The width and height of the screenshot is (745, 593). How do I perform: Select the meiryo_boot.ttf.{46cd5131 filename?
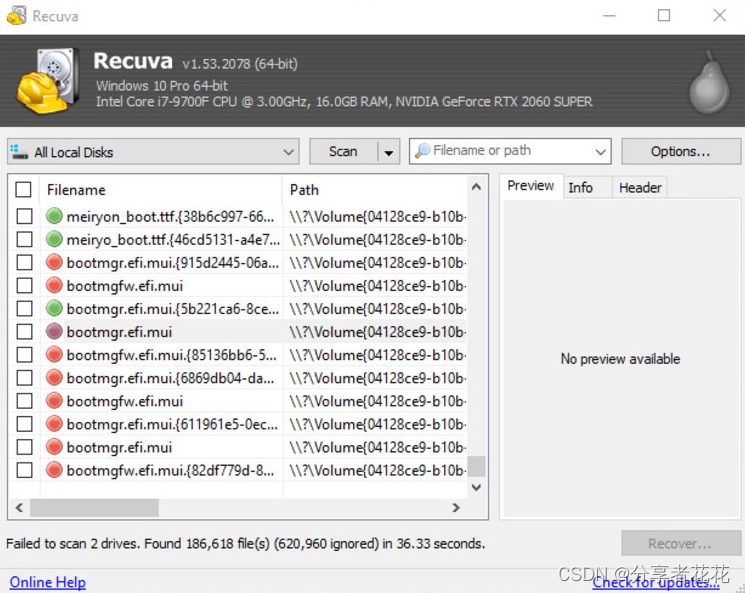(x=173, y=239)
